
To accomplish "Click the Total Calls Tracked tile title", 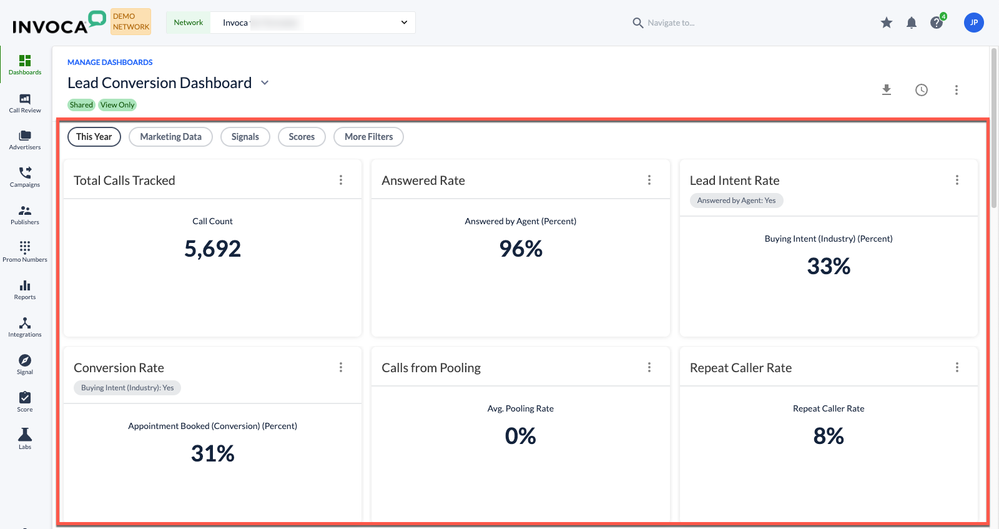I will (124, 180).
